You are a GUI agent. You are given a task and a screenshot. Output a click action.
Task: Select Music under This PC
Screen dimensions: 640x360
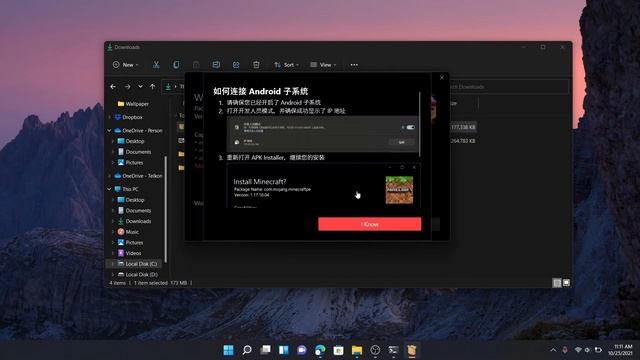coord(128,232)
